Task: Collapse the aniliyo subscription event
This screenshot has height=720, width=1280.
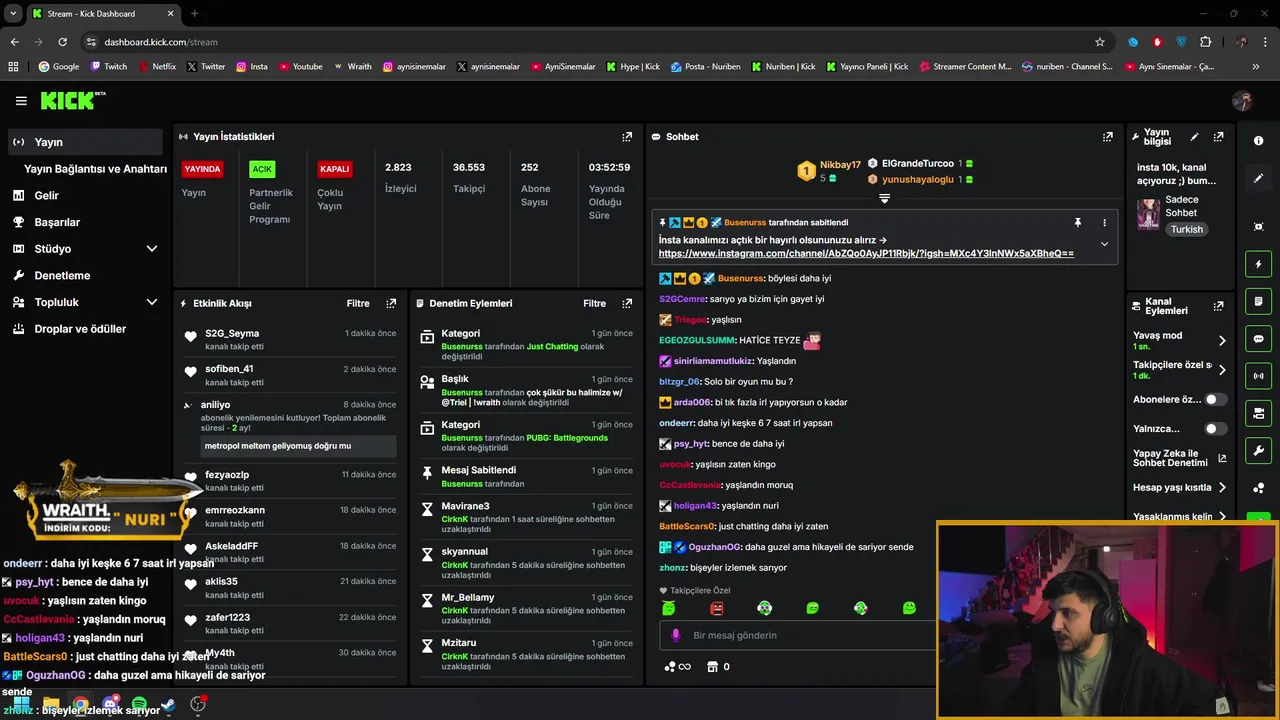Action: (187, 405)
